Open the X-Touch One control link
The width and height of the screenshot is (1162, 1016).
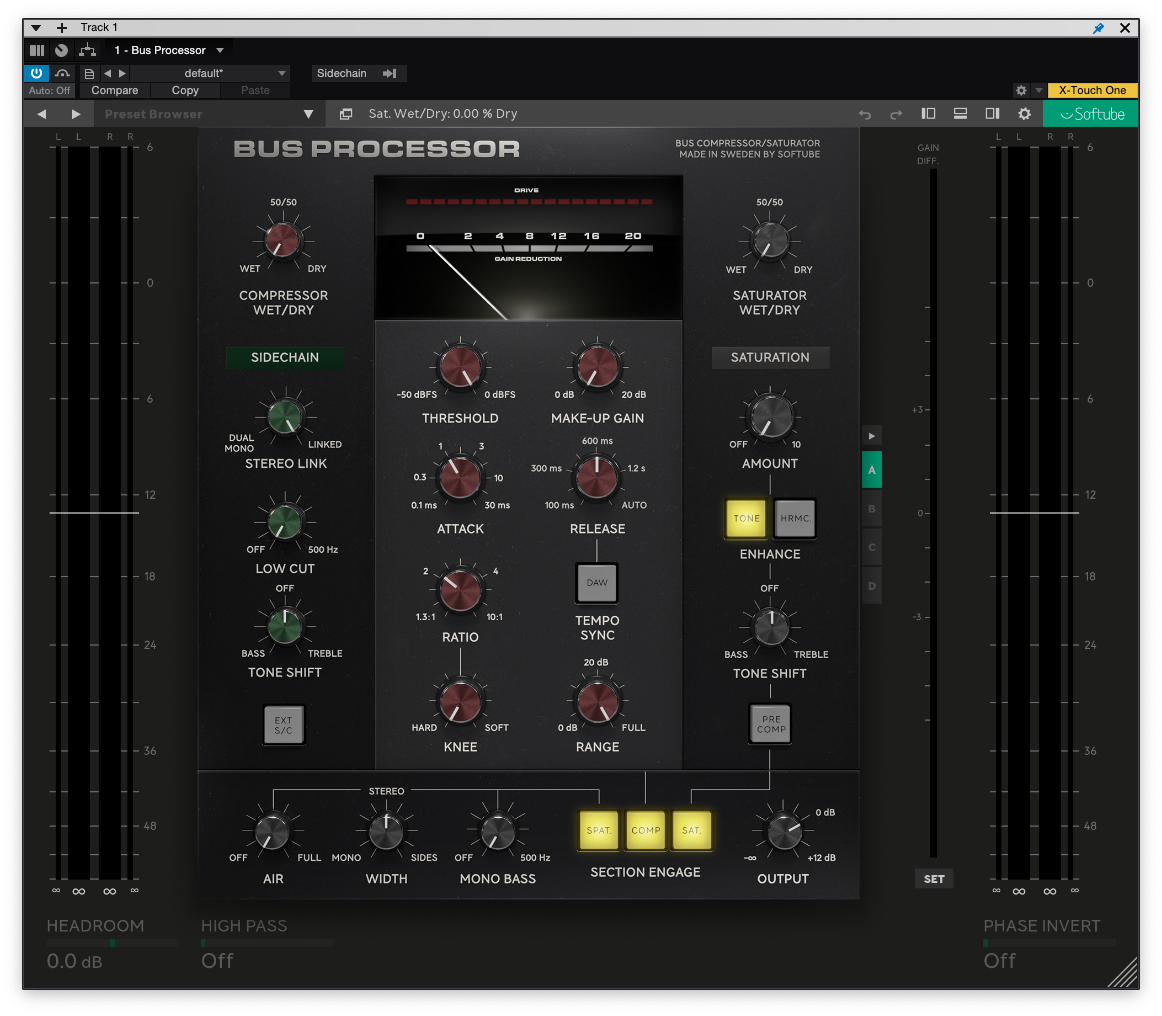[1092, 90]
